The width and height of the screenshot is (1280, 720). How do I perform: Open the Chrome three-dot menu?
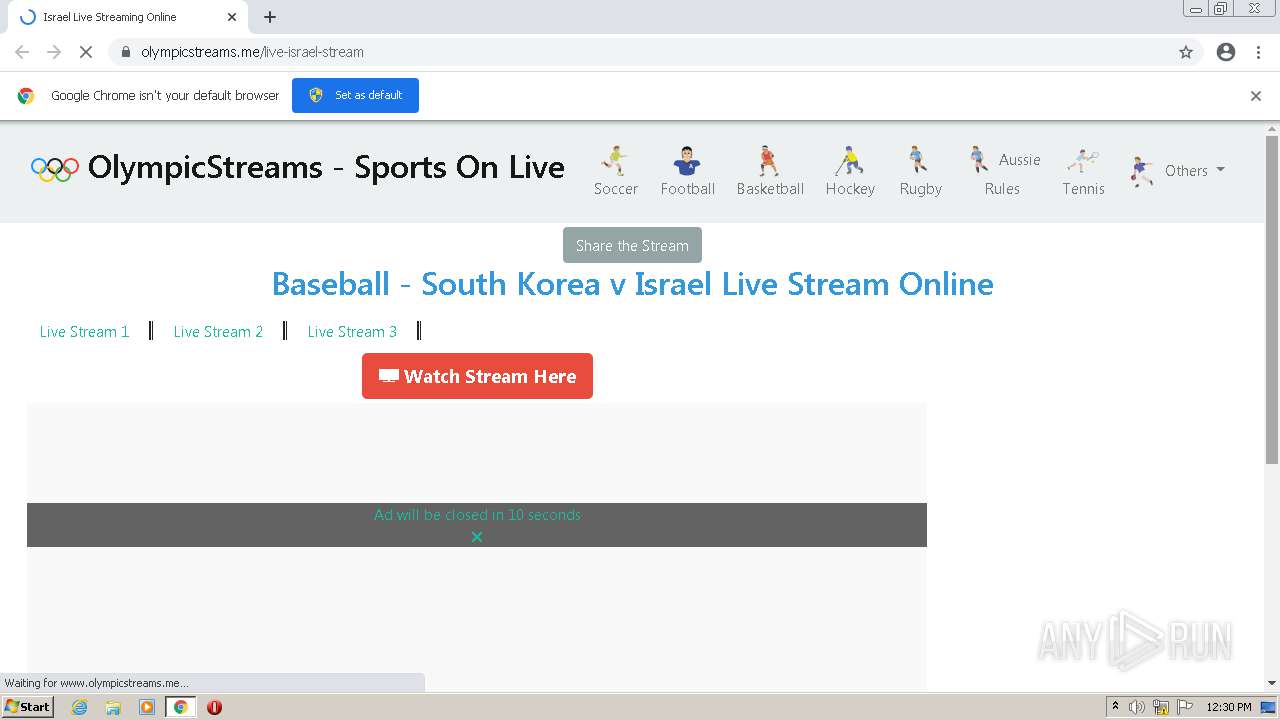[x=1259, y=52]
